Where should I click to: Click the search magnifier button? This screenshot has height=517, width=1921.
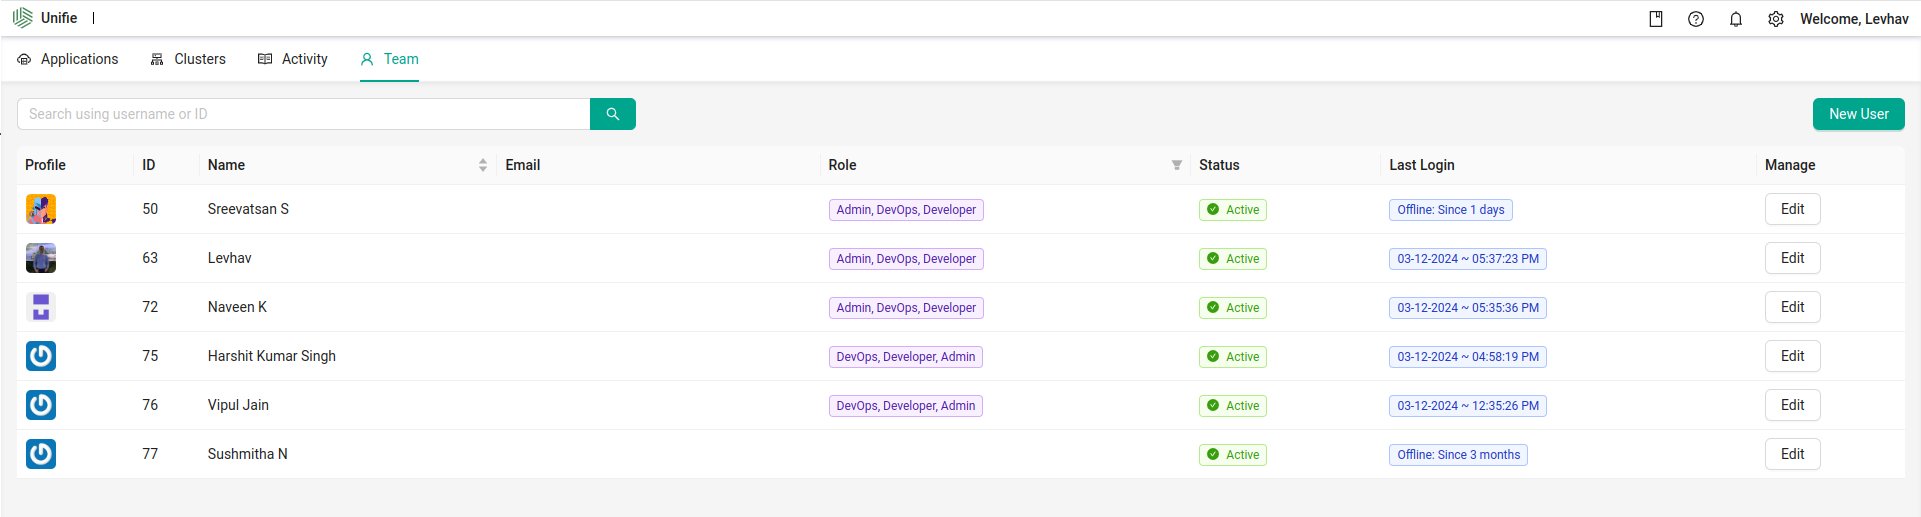pos(613,114)
